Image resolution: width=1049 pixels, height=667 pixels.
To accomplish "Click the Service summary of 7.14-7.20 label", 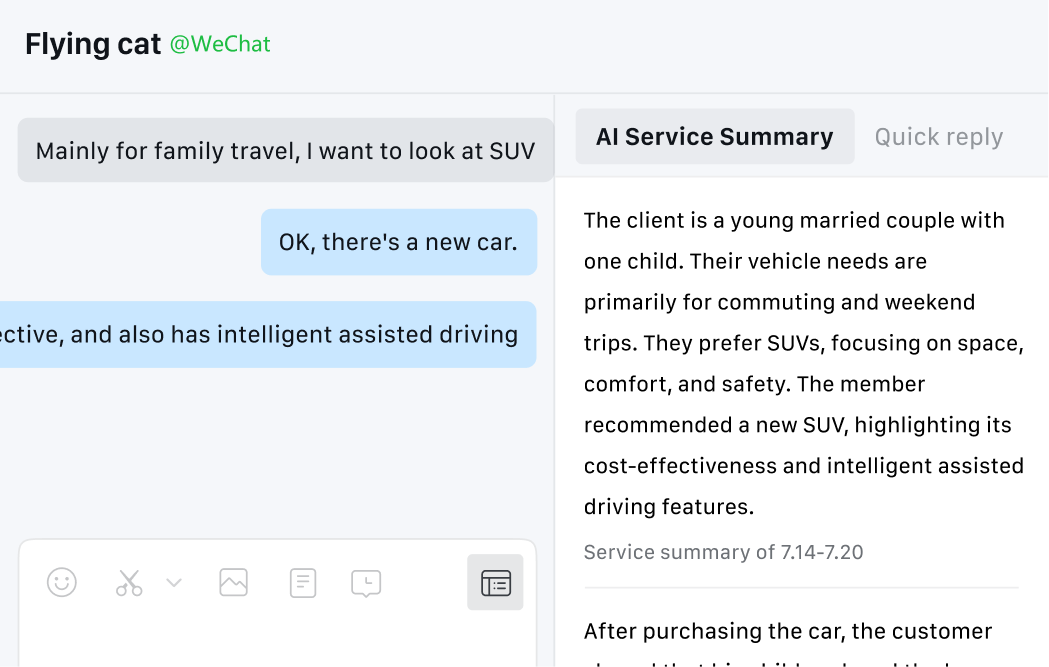I will 723,552.
